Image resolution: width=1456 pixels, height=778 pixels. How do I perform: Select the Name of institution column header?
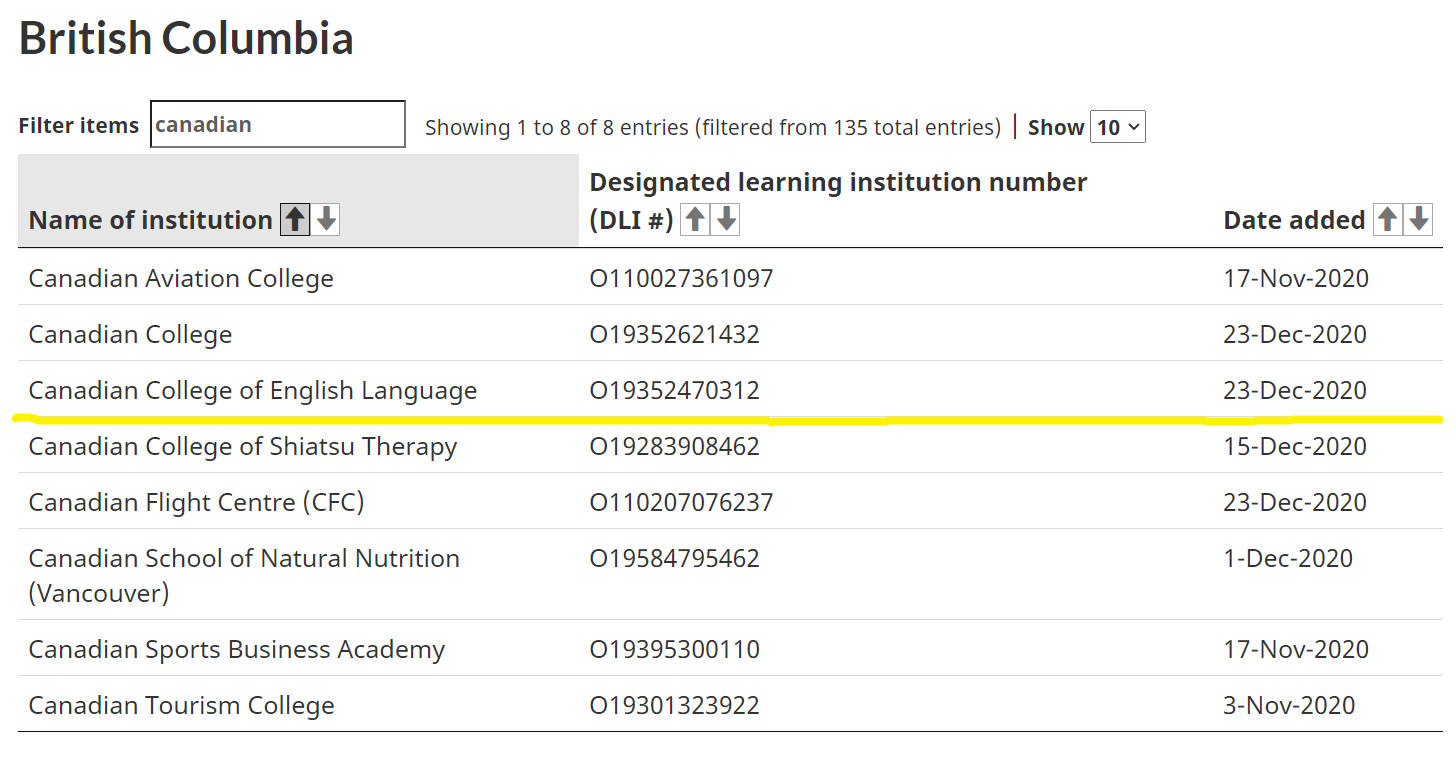(150, 220)
